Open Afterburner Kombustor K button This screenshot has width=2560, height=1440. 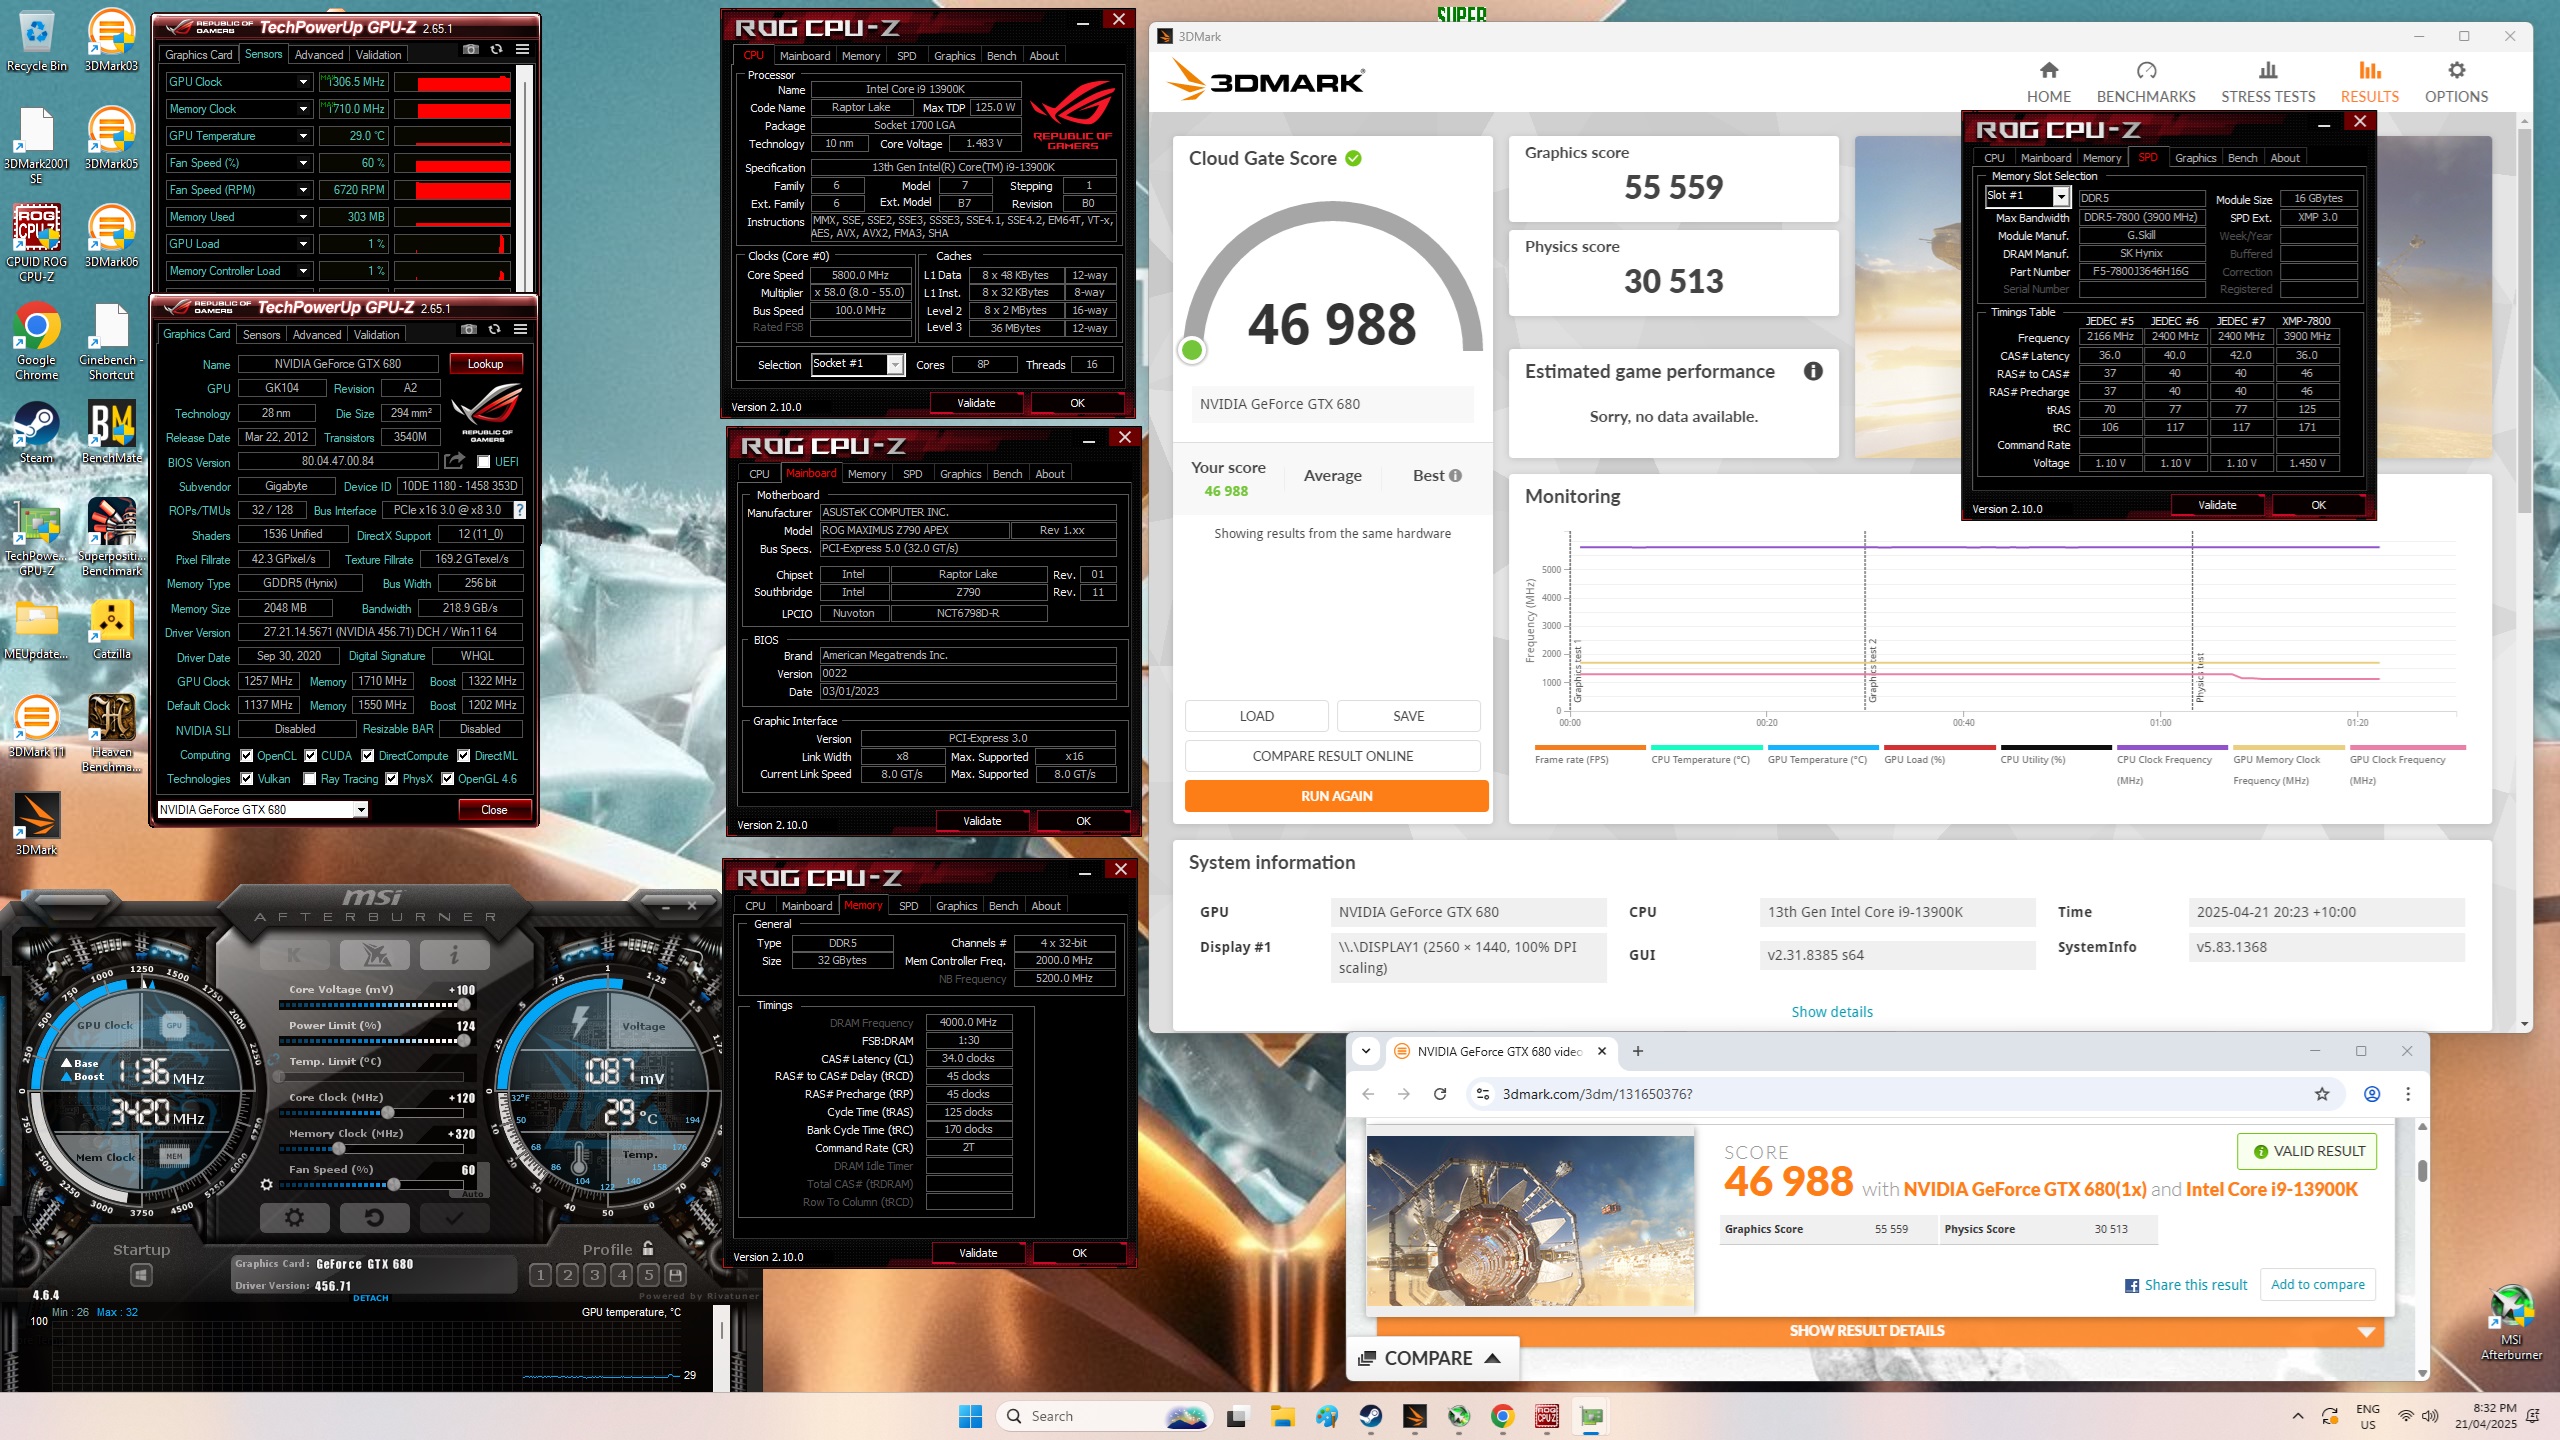pos(294,954)
